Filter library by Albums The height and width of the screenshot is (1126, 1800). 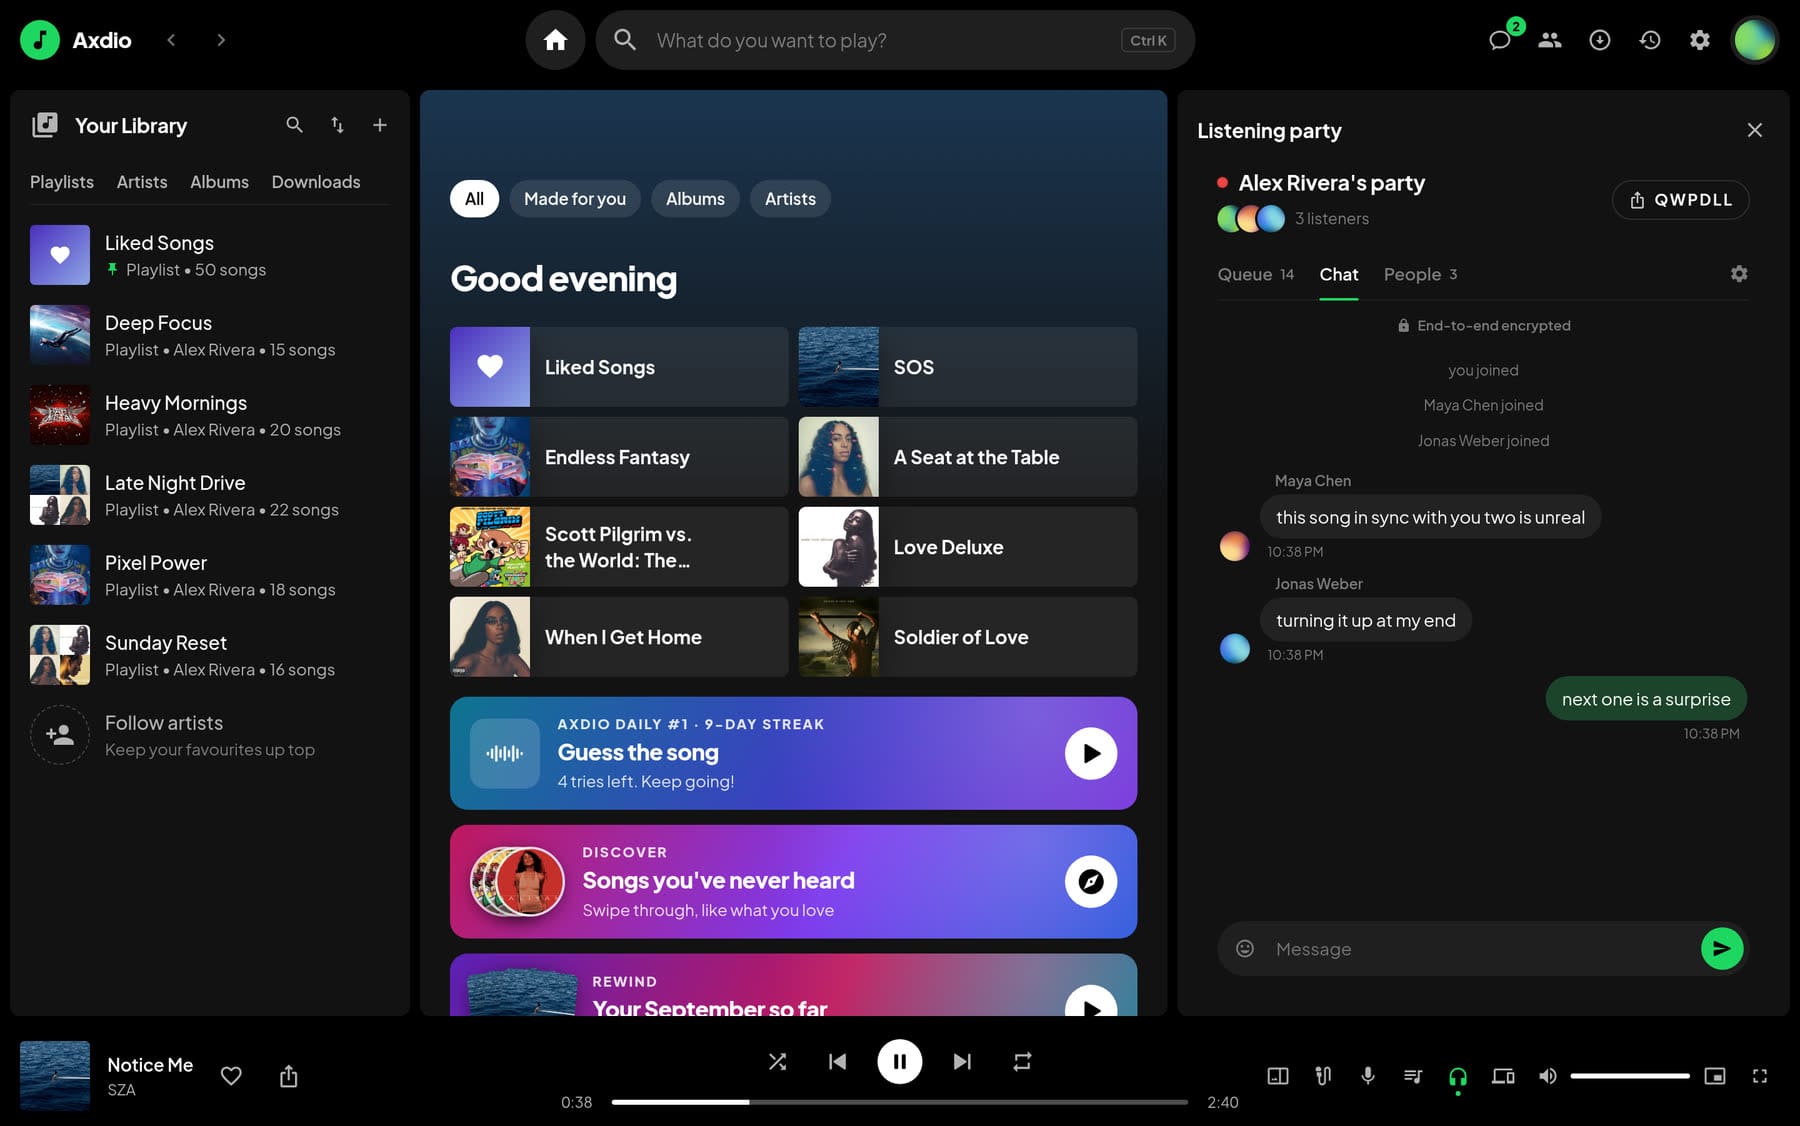pyautogui.click(x=219, y=182)
